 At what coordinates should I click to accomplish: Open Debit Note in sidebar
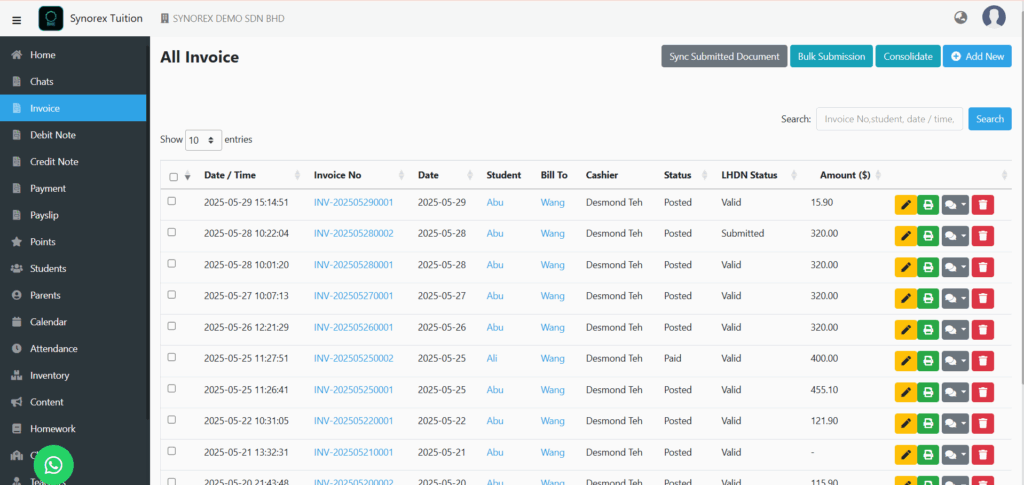click(73, 135)
